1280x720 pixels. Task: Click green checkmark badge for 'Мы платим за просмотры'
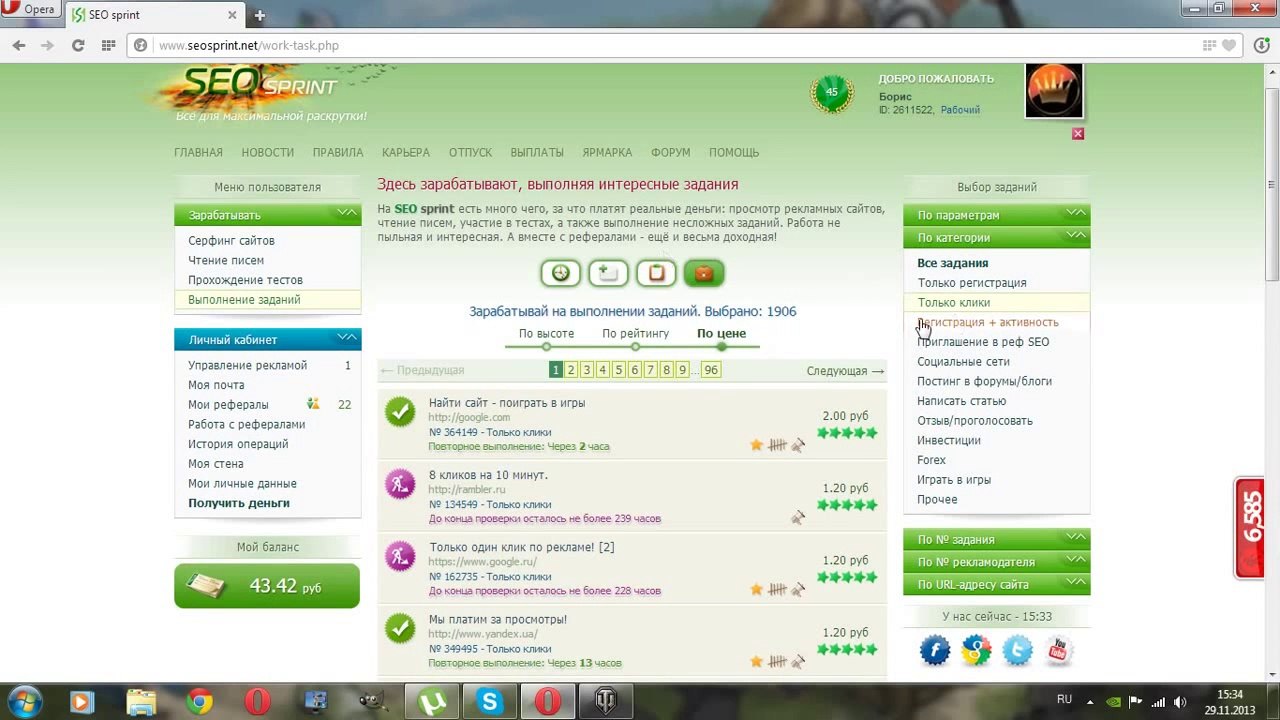point(401,628)
